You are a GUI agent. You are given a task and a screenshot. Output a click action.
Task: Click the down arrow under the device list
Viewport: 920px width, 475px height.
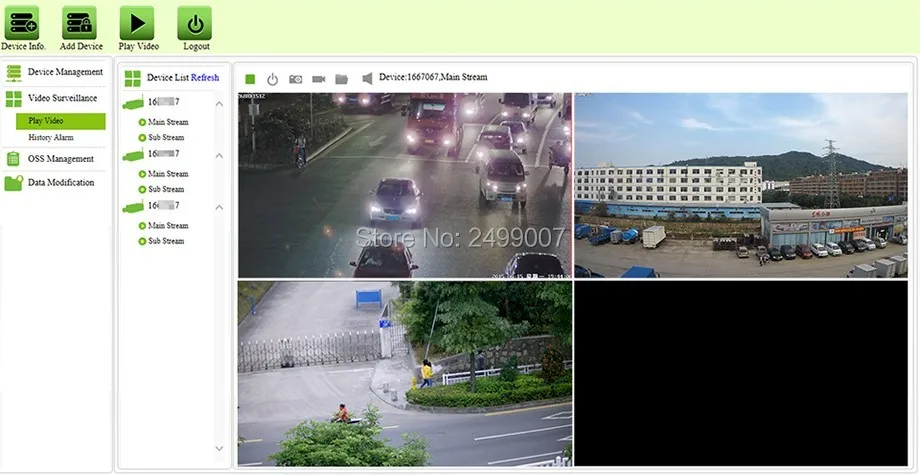[x=219, y=449]
